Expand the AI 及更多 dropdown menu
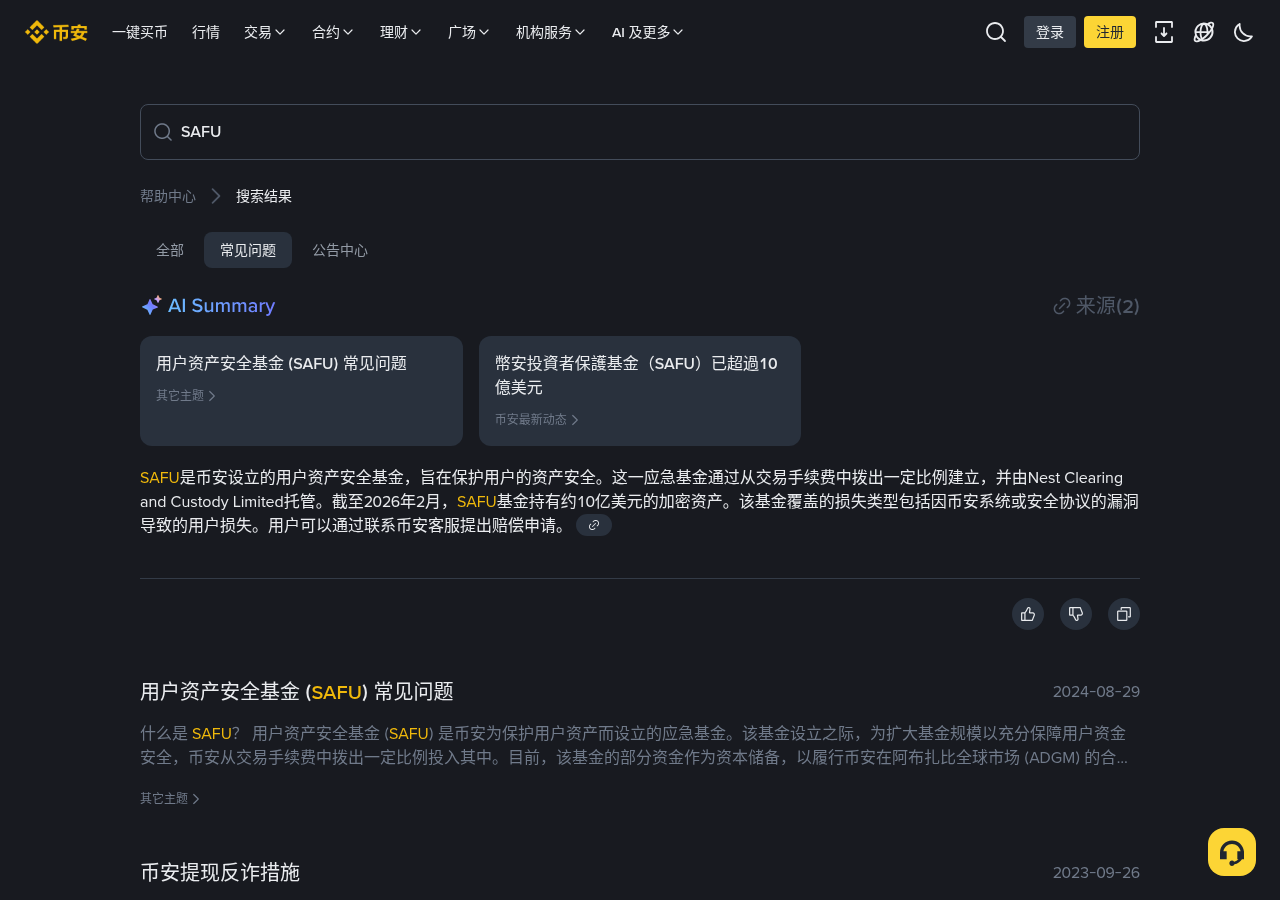This screenshot has height=900, width=1280. point(648,32)
